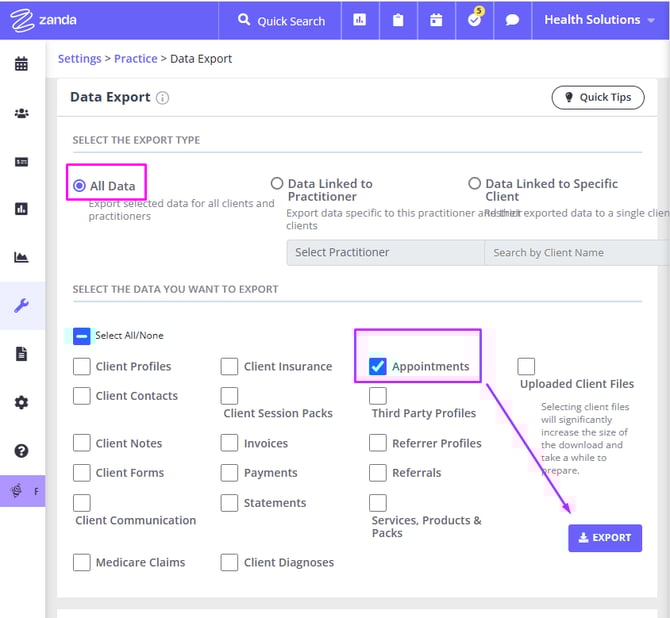Screen dimensions: 670x618
Task: Select the All Data radio button
Action: coord(79,186)
